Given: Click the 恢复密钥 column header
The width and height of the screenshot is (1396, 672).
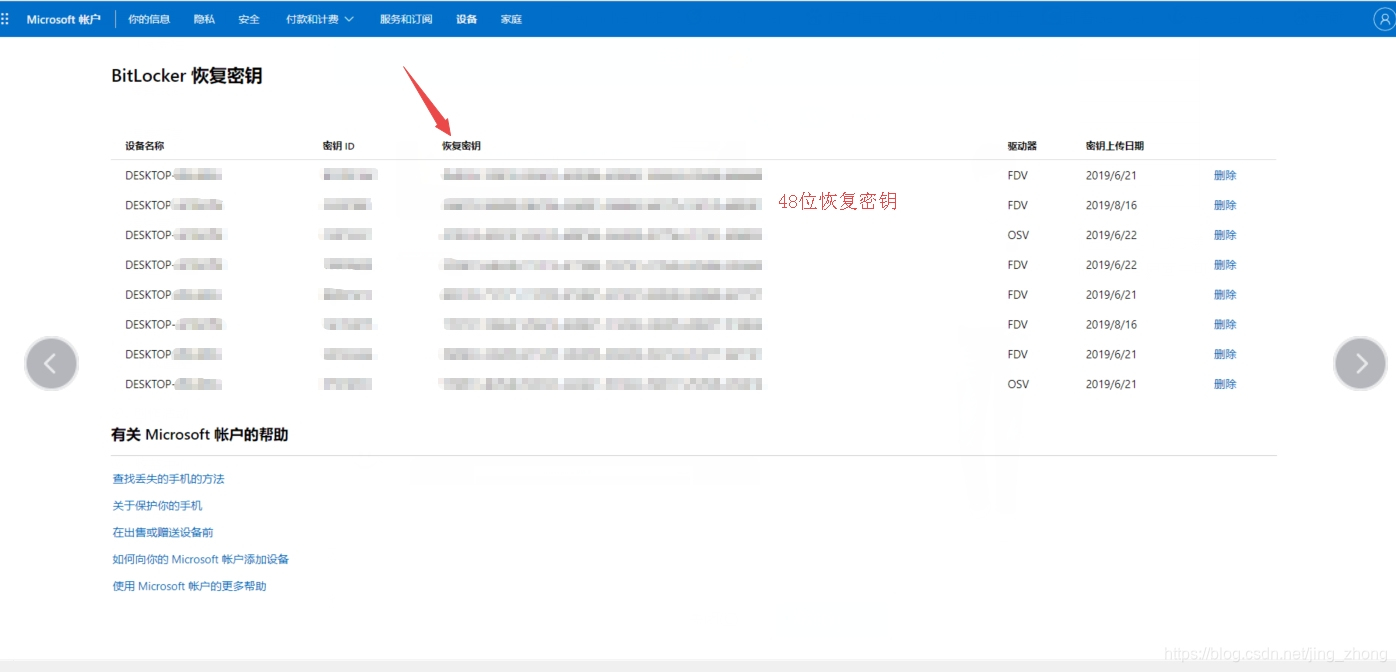Looking at the screenshot, I should point(462,146).
